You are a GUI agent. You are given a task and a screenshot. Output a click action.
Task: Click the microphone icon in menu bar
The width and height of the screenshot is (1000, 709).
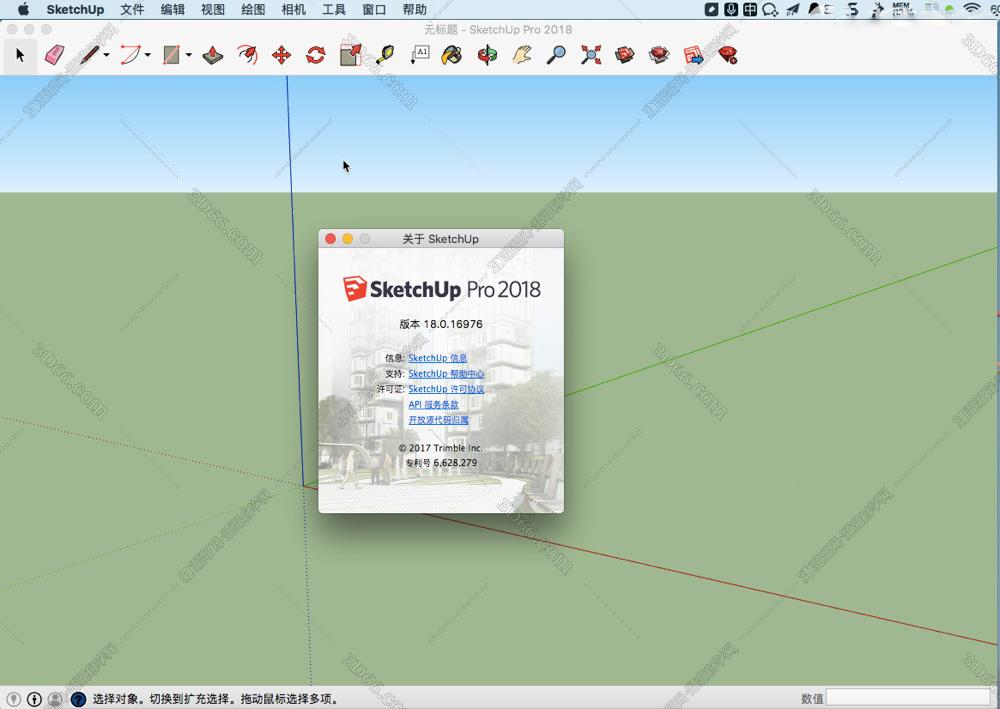731,9
